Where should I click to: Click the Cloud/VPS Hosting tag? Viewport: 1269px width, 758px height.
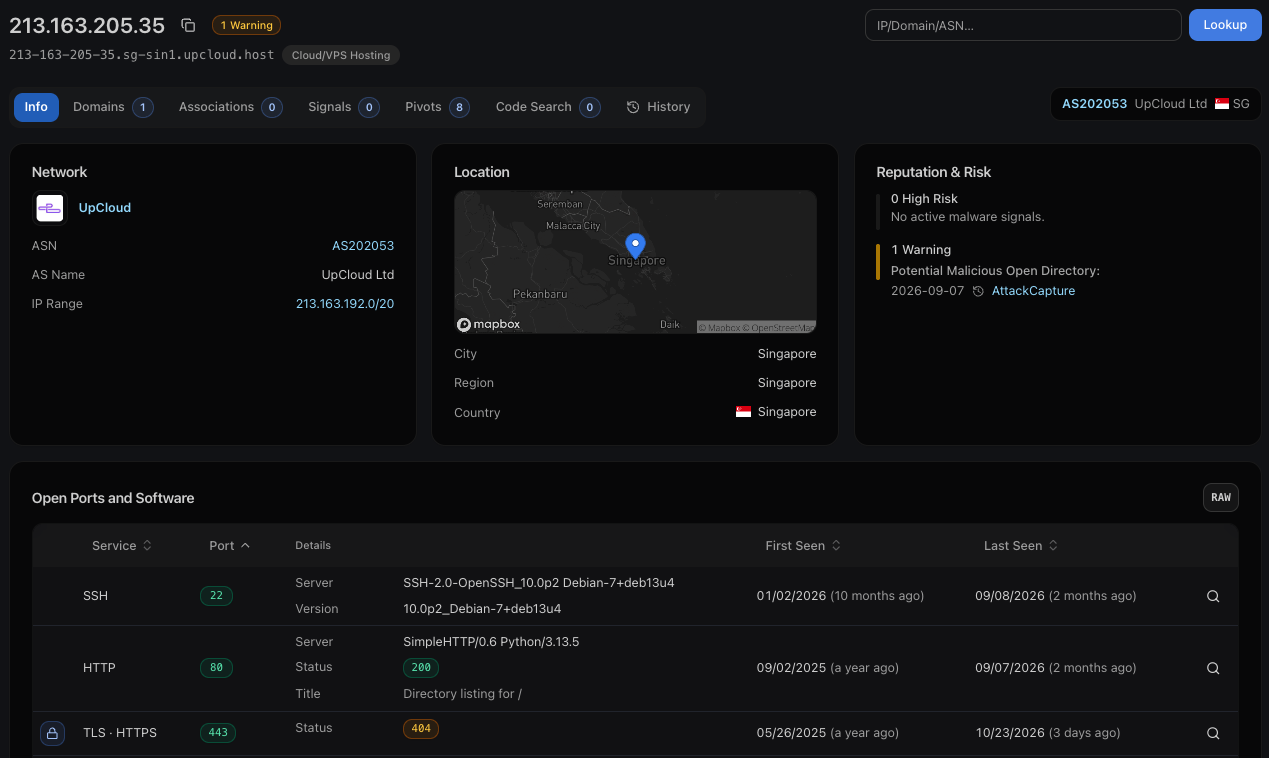click(341, 55)
